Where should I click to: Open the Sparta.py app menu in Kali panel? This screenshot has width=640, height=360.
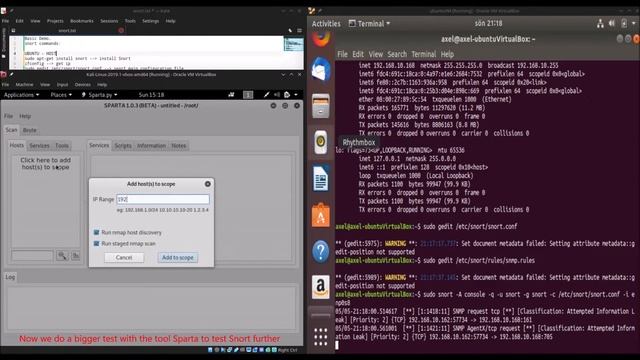99,95
